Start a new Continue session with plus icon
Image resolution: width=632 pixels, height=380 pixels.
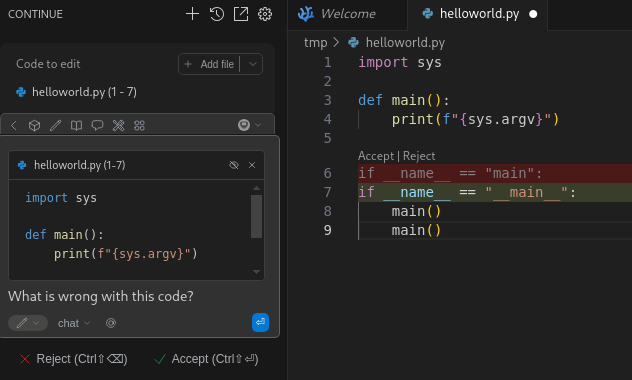click(x=192, y=14)
